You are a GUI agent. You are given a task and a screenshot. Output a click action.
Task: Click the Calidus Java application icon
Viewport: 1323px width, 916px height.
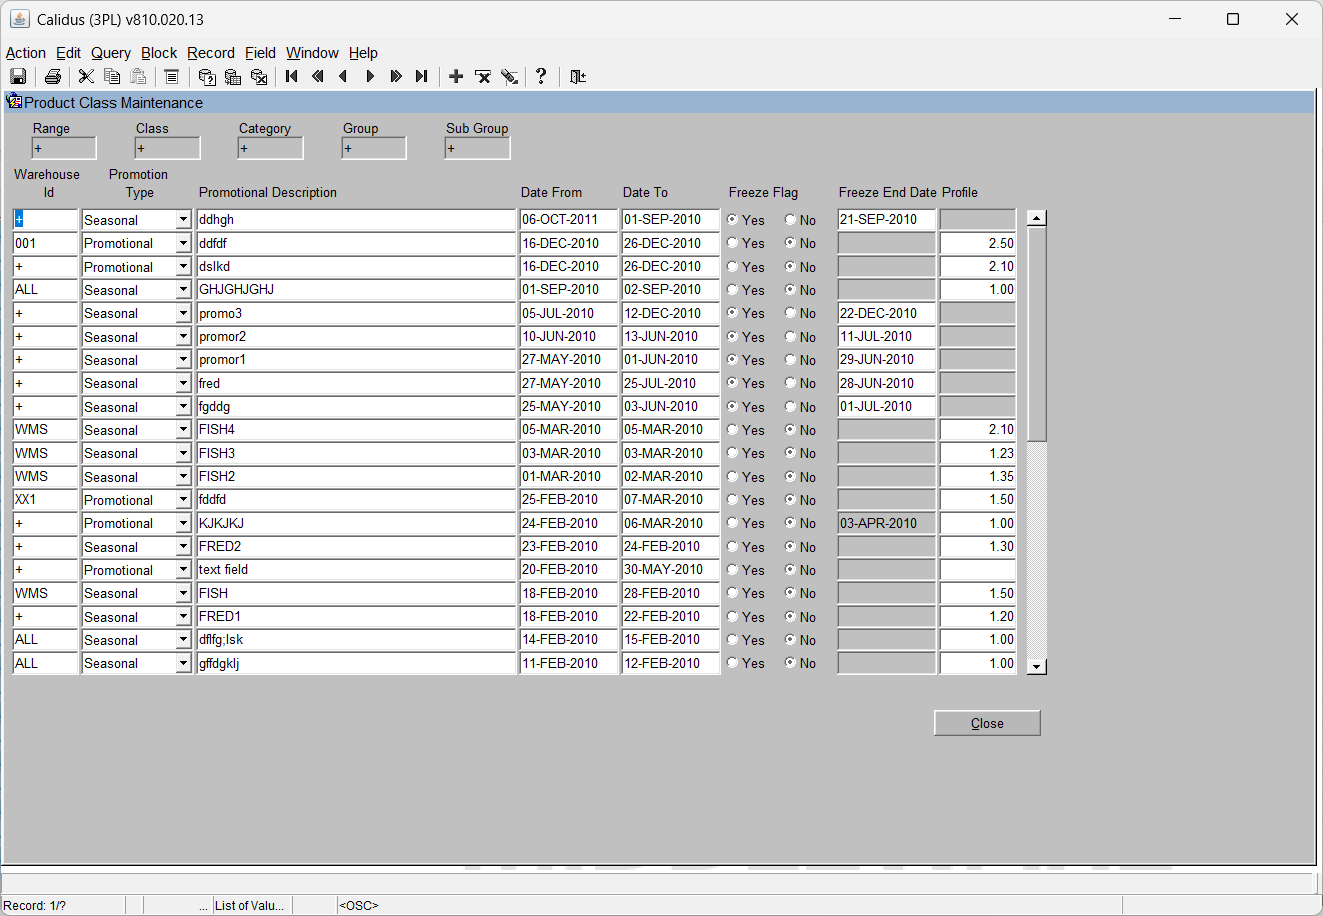[x=19, y=19]
